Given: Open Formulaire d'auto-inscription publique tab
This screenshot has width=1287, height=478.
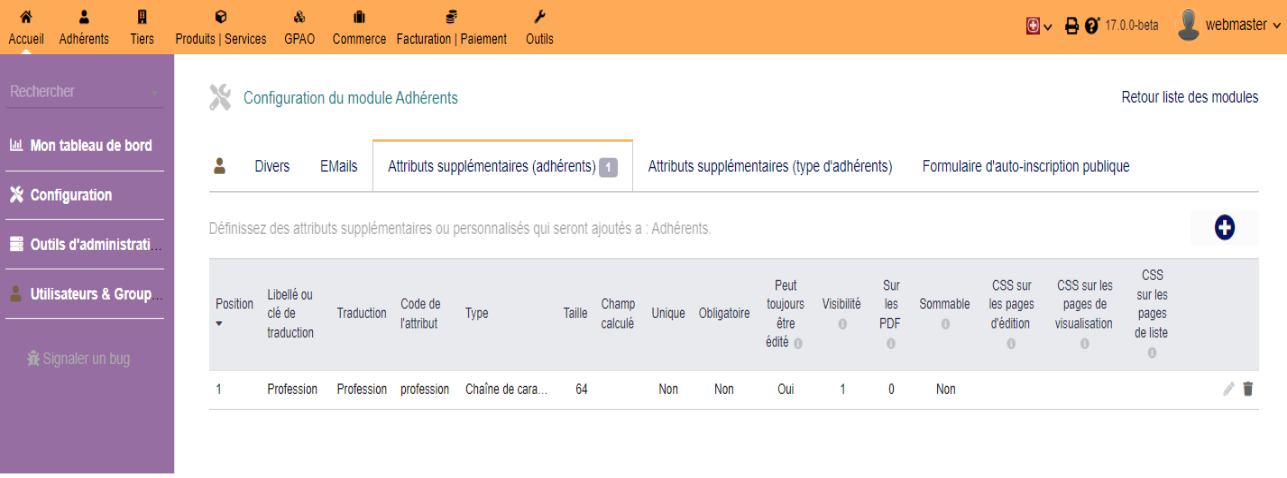Looking at the screenshot, I should (x=1026, y=167).
